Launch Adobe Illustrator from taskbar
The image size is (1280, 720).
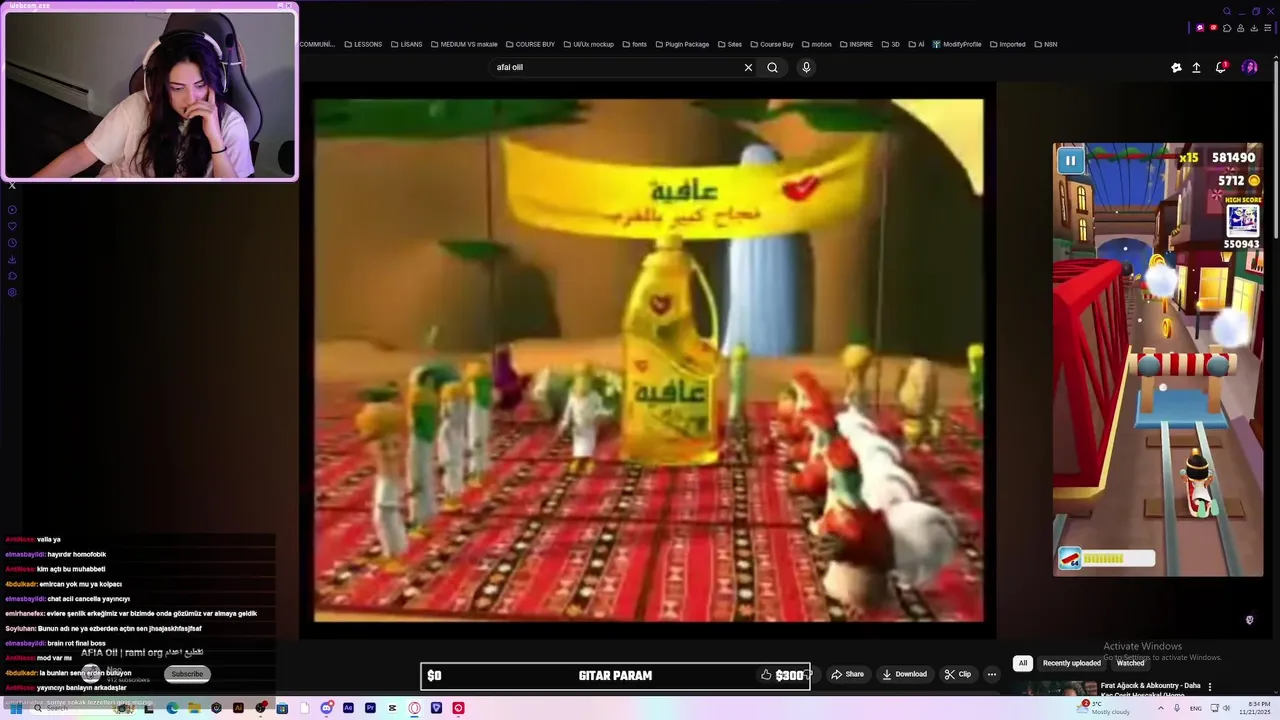238,708
